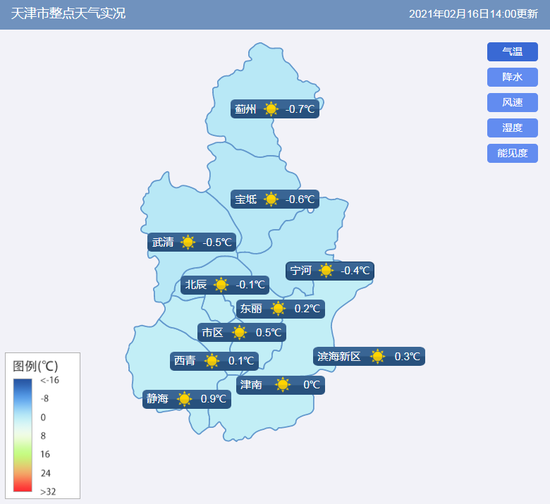Select the 宝坻 district name
The height and width of the screenshot is (504, 550).
(246, 199)
